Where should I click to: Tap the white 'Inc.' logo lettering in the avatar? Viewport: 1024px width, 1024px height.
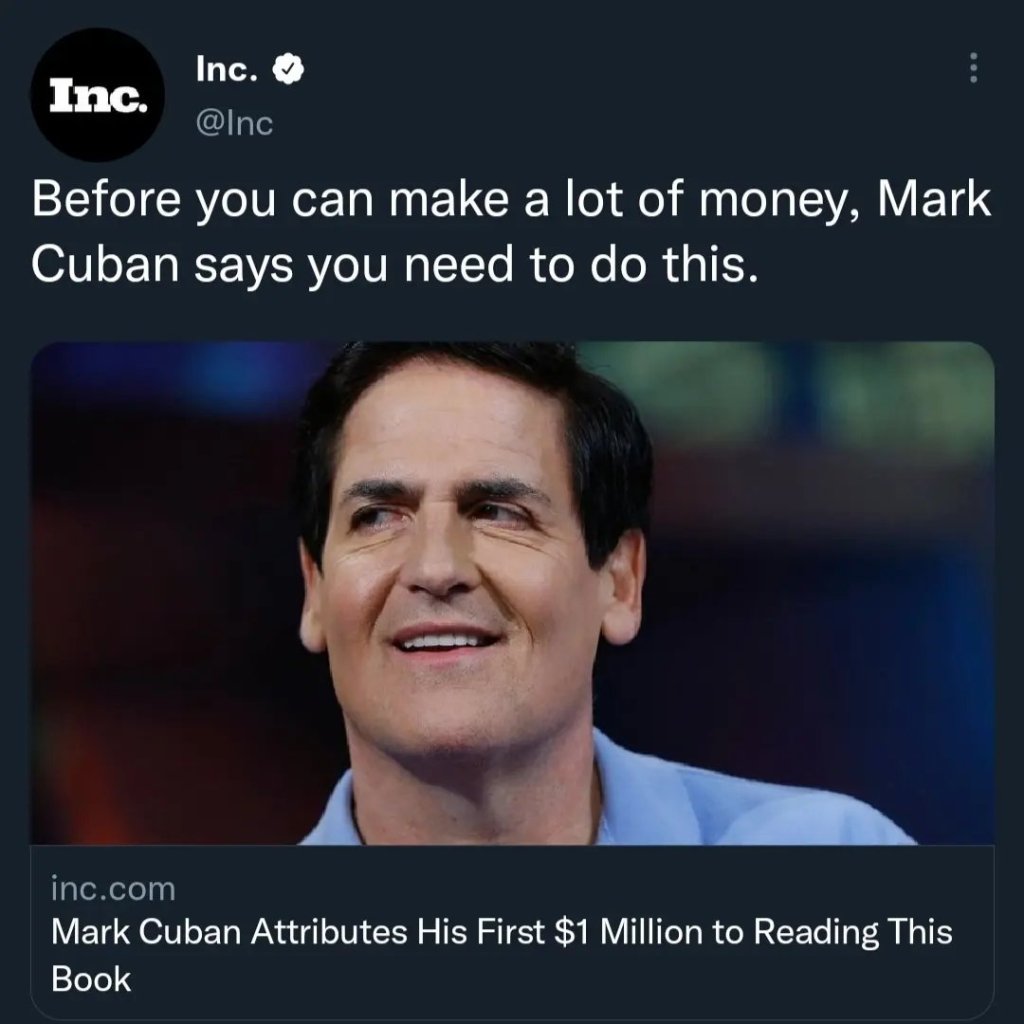tap(99, 97)
